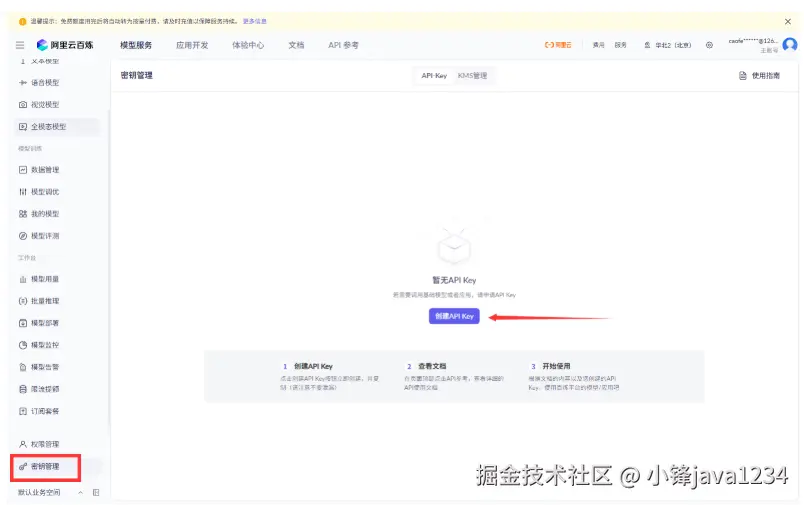
Task: Open 模型监控 in the sidebar
Action: [x=39, y=345]
